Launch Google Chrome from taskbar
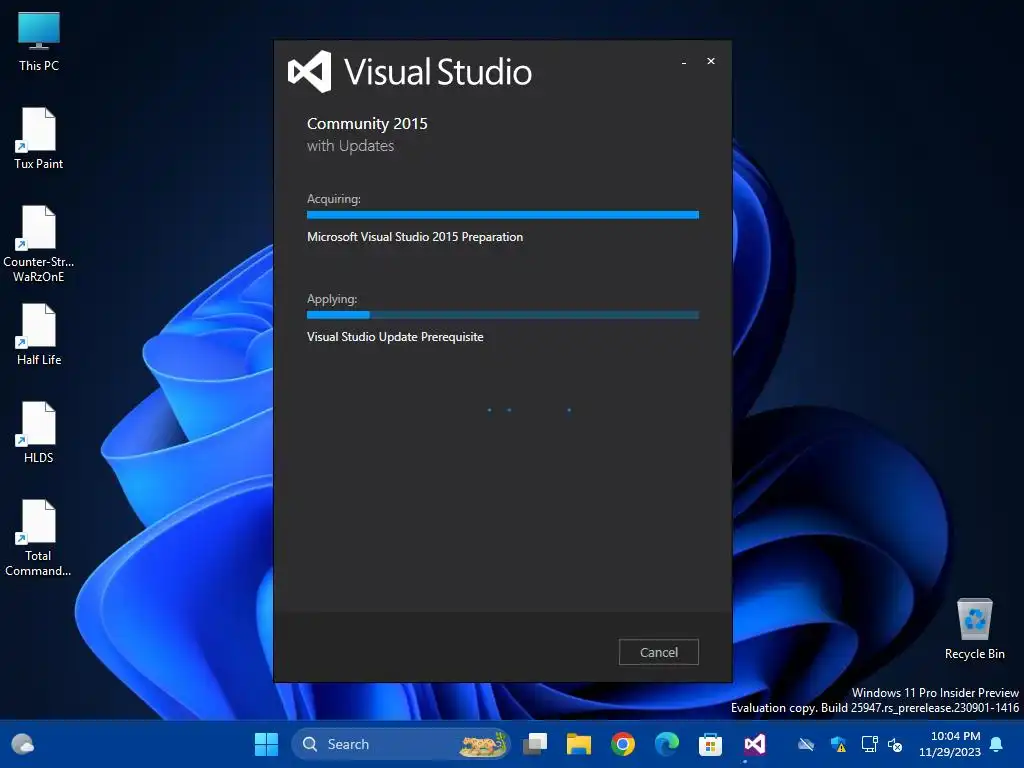This screenshot has height=768, width=1024. point(622,744)
